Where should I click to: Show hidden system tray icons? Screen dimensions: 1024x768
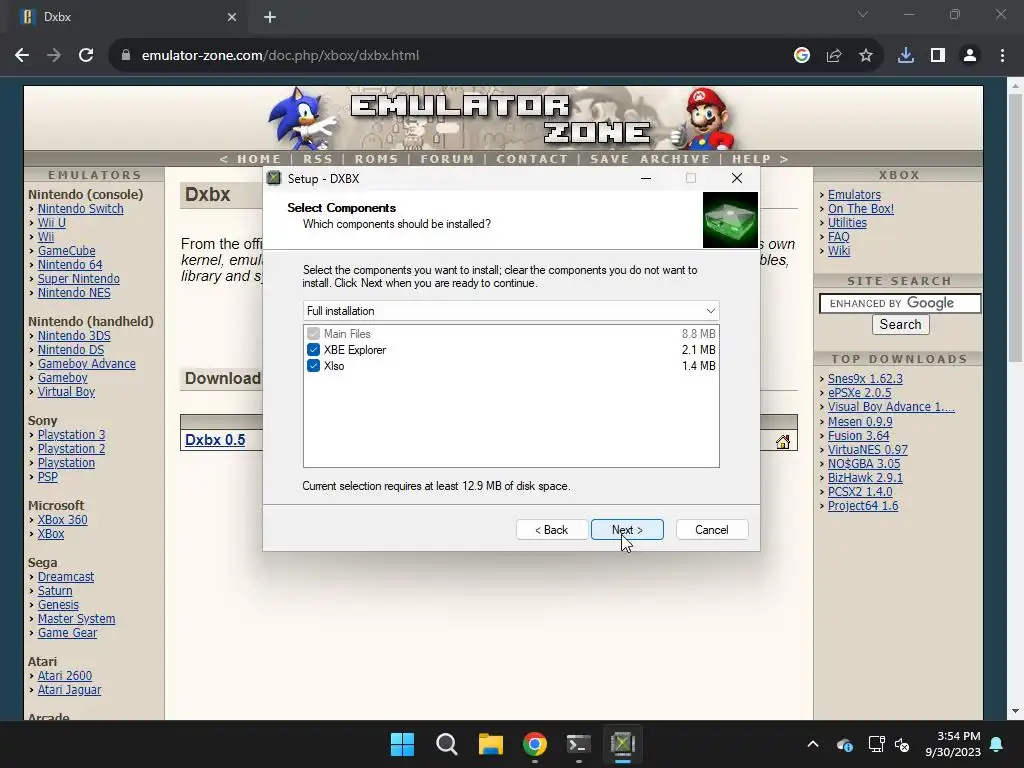tap(813, 744)
